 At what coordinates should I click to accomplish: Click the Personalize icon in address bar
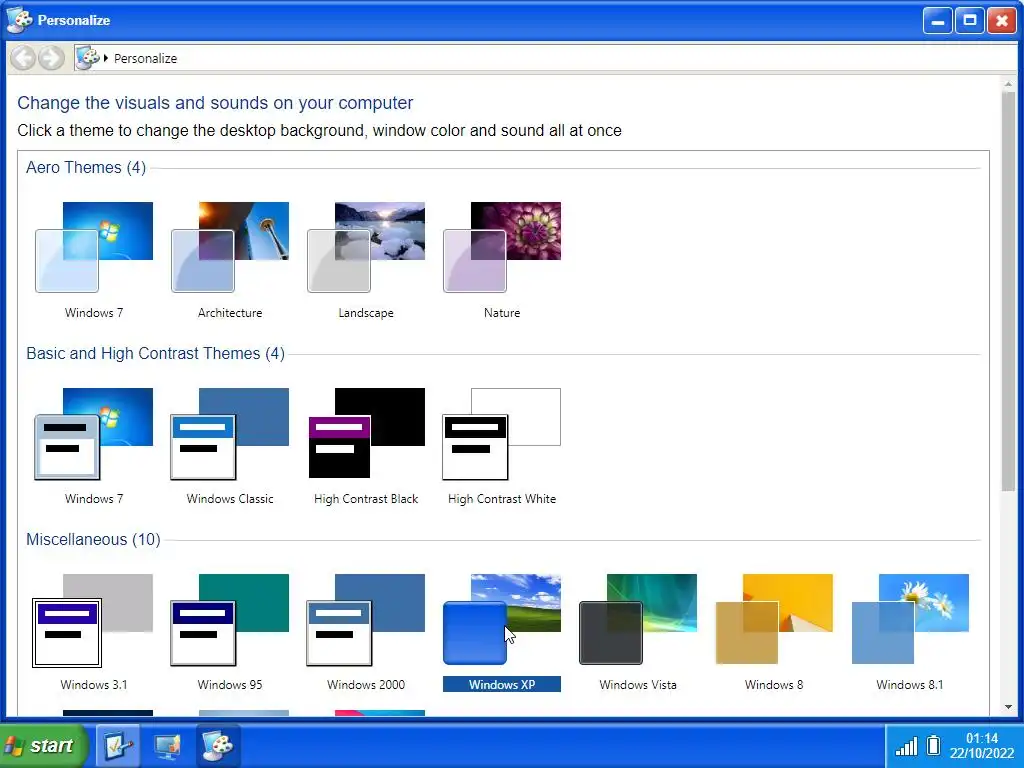(x=87, y=57)
